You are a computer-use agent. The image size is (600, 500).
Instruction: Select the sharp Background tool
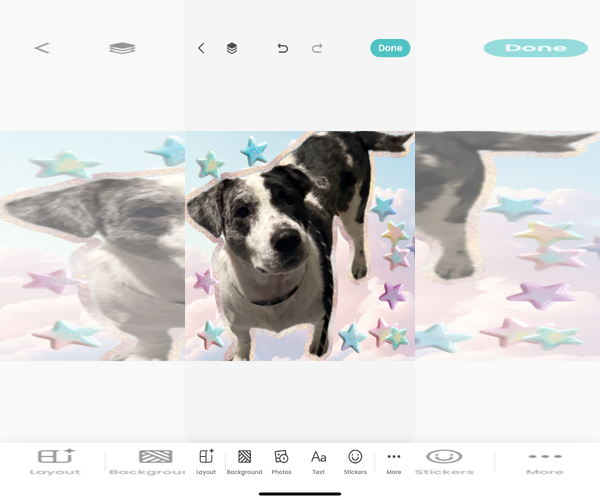pos(244,461)
